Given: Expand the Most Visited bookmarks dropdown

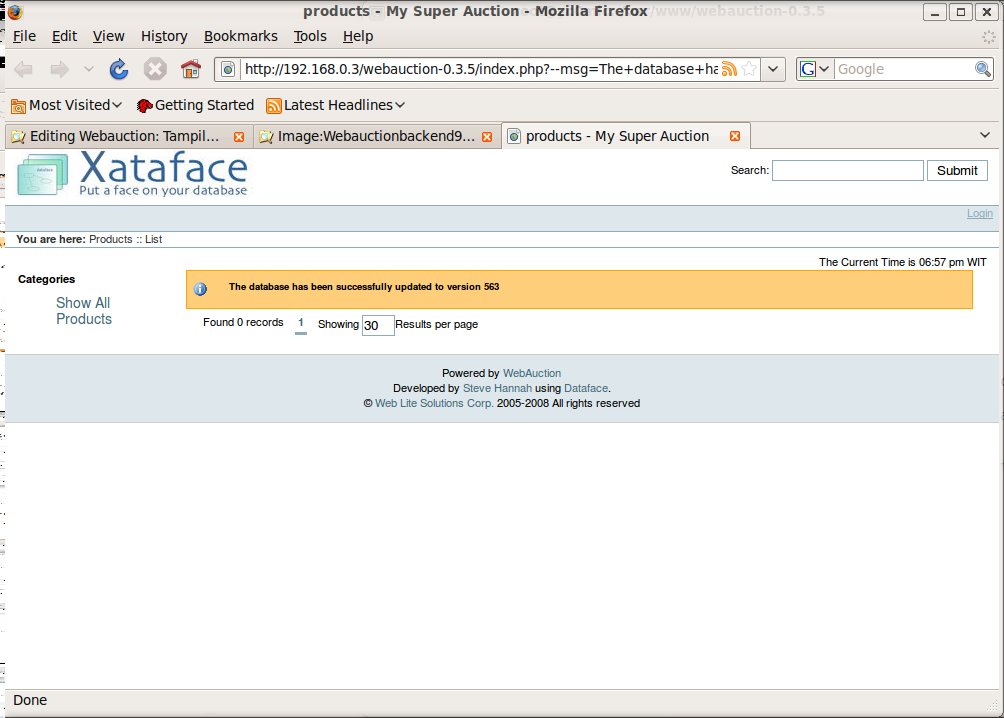Looking at the screenshot, I should pyautogui.click(x=66, y=105).
